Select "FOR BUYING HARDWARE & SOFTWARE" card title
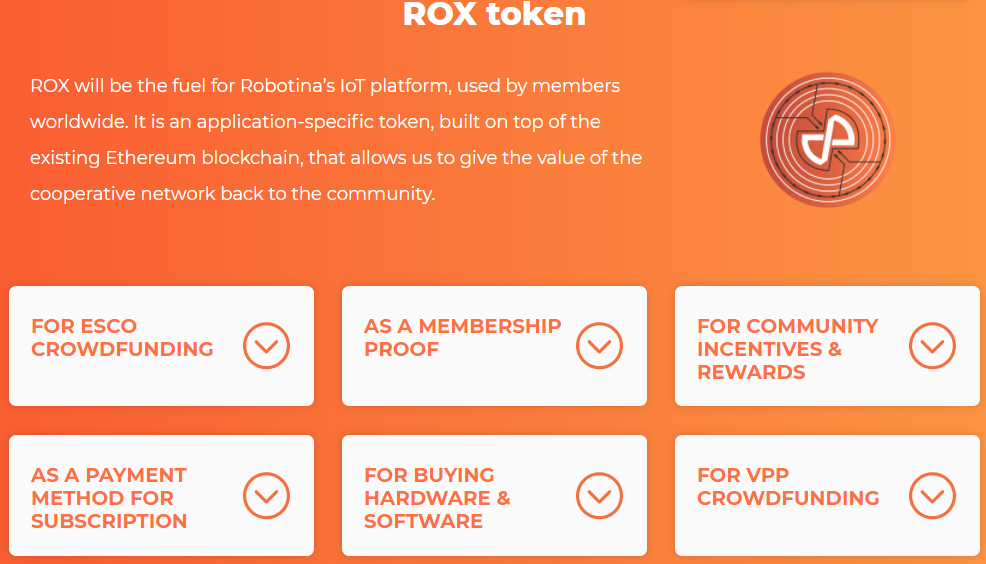Image resolution: width=986 pixels, height=564 pixels. pyautogui.click(x=437, y=498)
